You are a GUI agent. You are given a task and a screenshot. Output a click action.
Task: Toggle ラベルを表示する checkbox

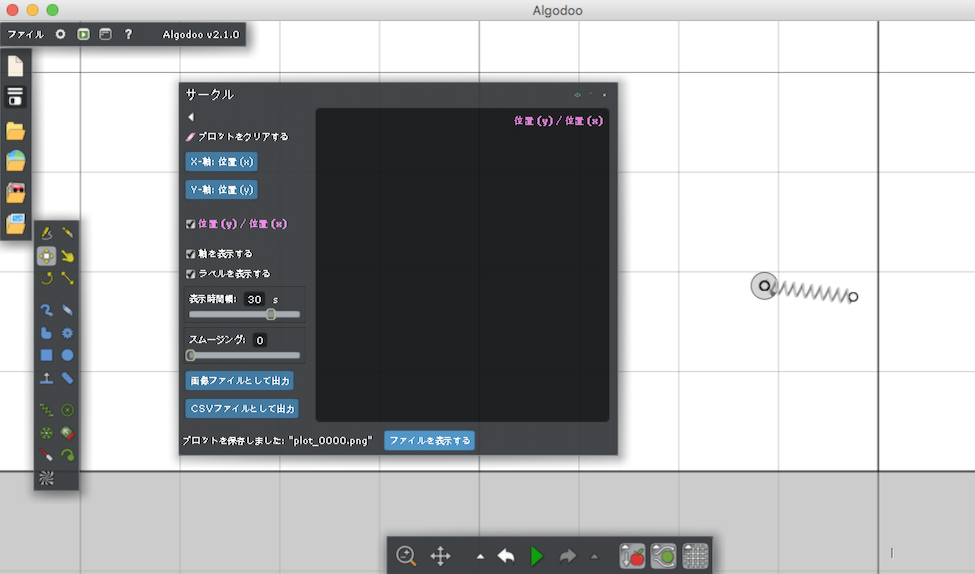coord(191,273)
